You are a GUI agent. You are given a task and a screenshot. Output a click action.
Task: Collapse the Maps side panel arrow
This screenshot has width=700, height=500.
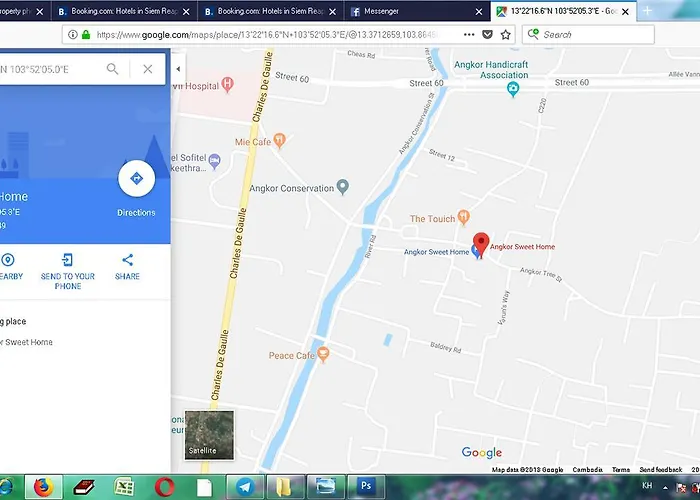pyautogui.click(x=178, y=69)
